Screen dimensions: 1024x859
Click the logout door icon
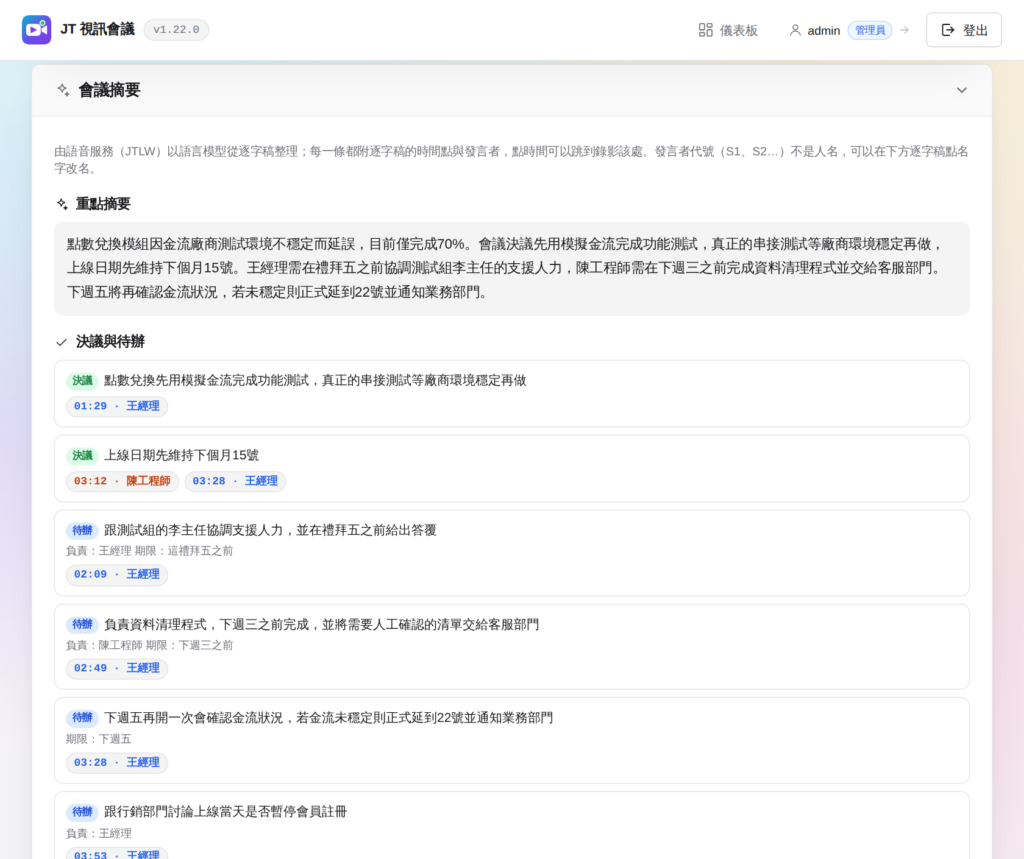pos(948,30)
